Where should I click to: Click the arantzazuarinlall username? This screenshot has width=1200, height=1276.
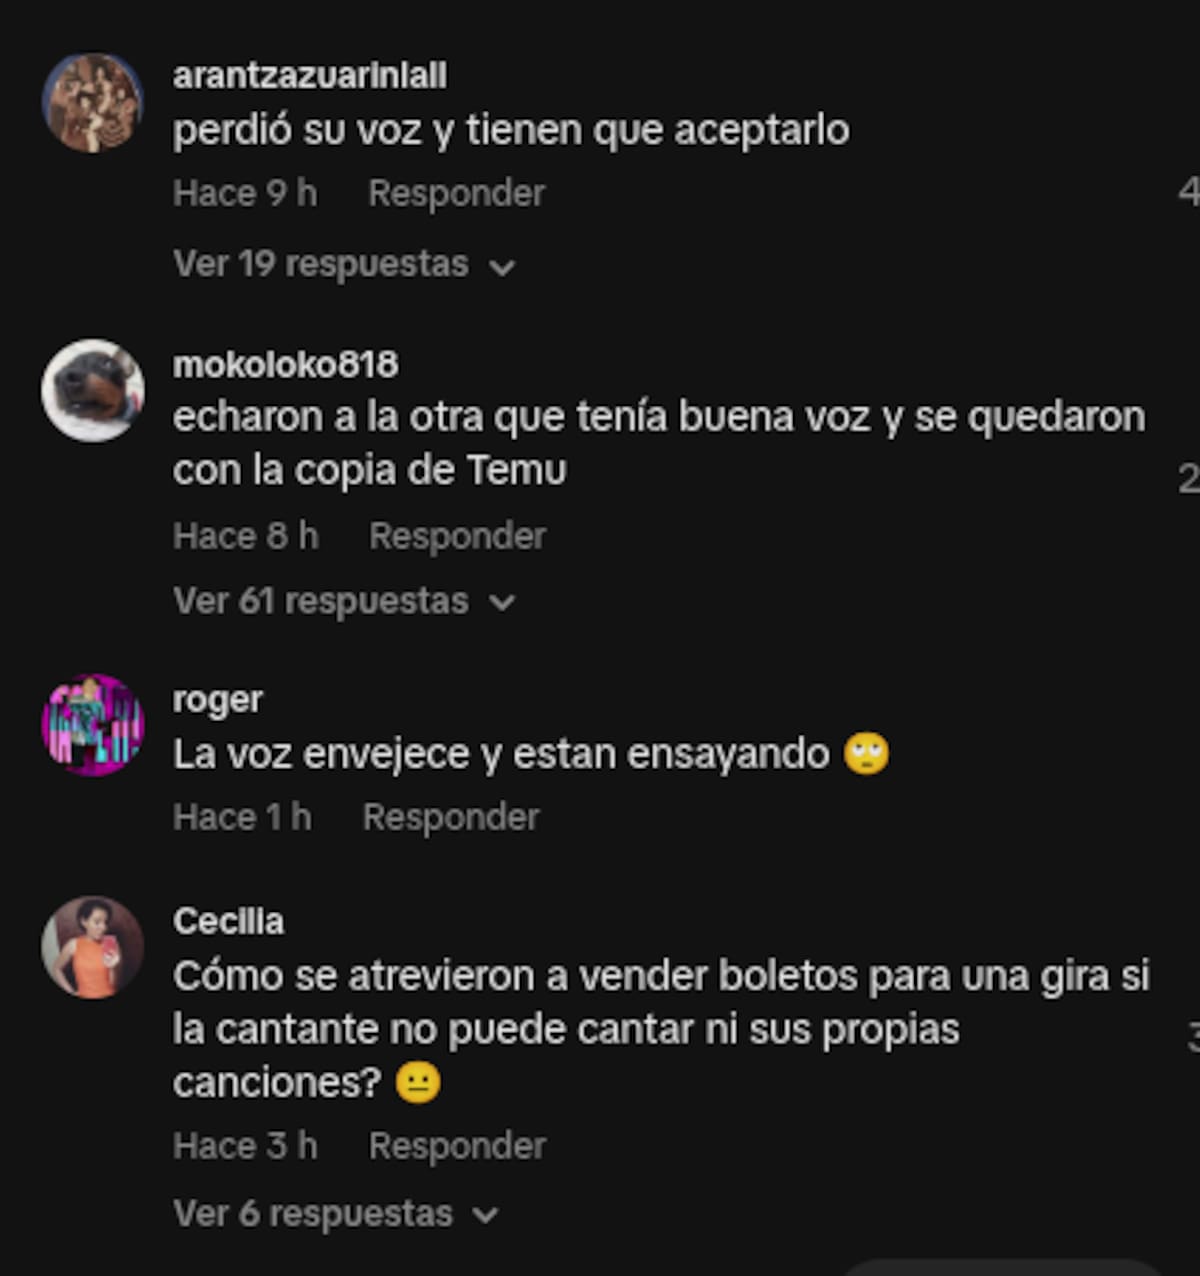[x=310, y=76]
